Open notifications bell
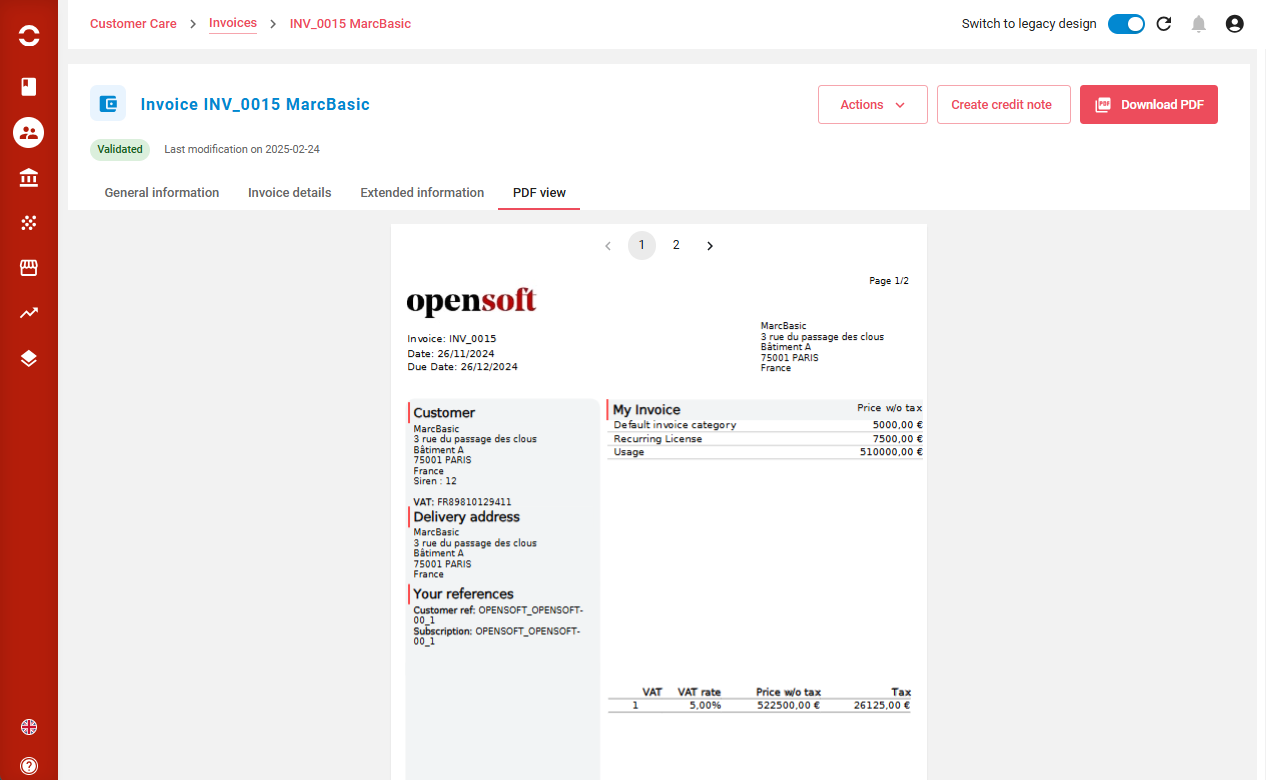Viewport: 1266px width, 780px height. click(x=1199, y=24)
